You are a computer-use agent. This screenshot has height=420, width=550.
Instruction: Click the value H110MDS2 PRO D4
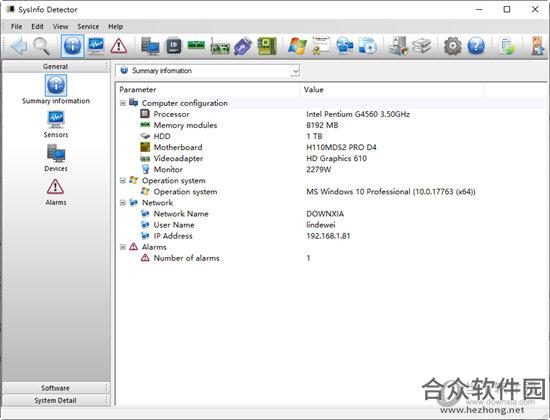click(341, 147)
